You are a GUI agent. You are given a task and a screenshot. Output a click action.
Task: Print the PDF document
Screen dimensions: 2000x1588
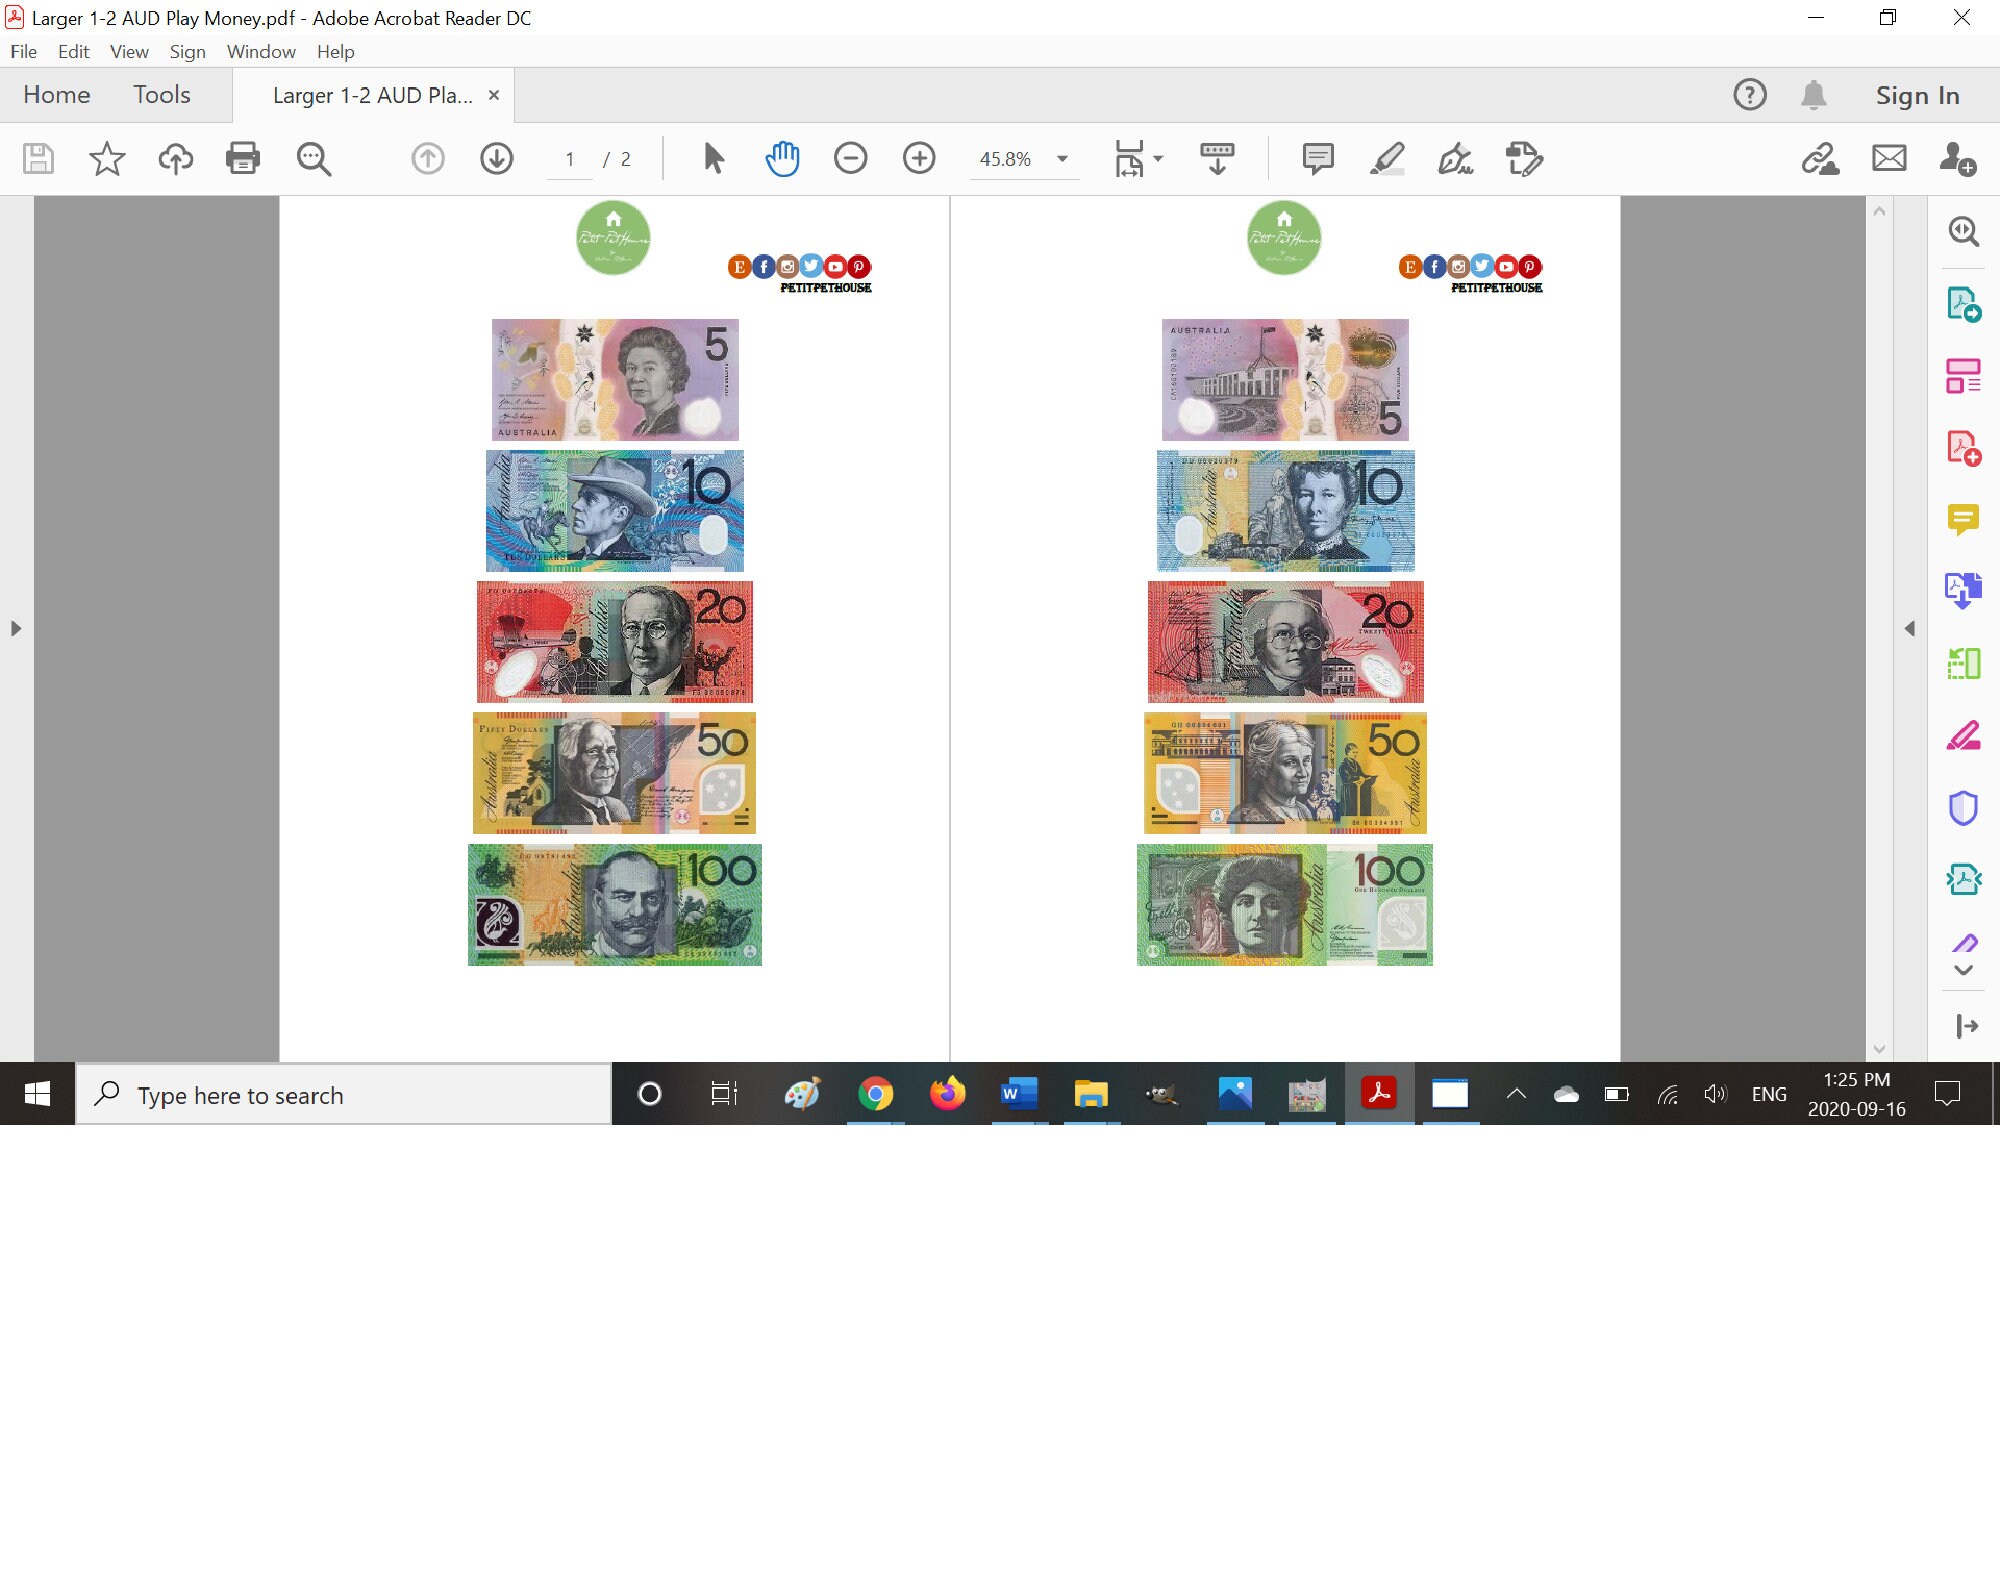243,158
